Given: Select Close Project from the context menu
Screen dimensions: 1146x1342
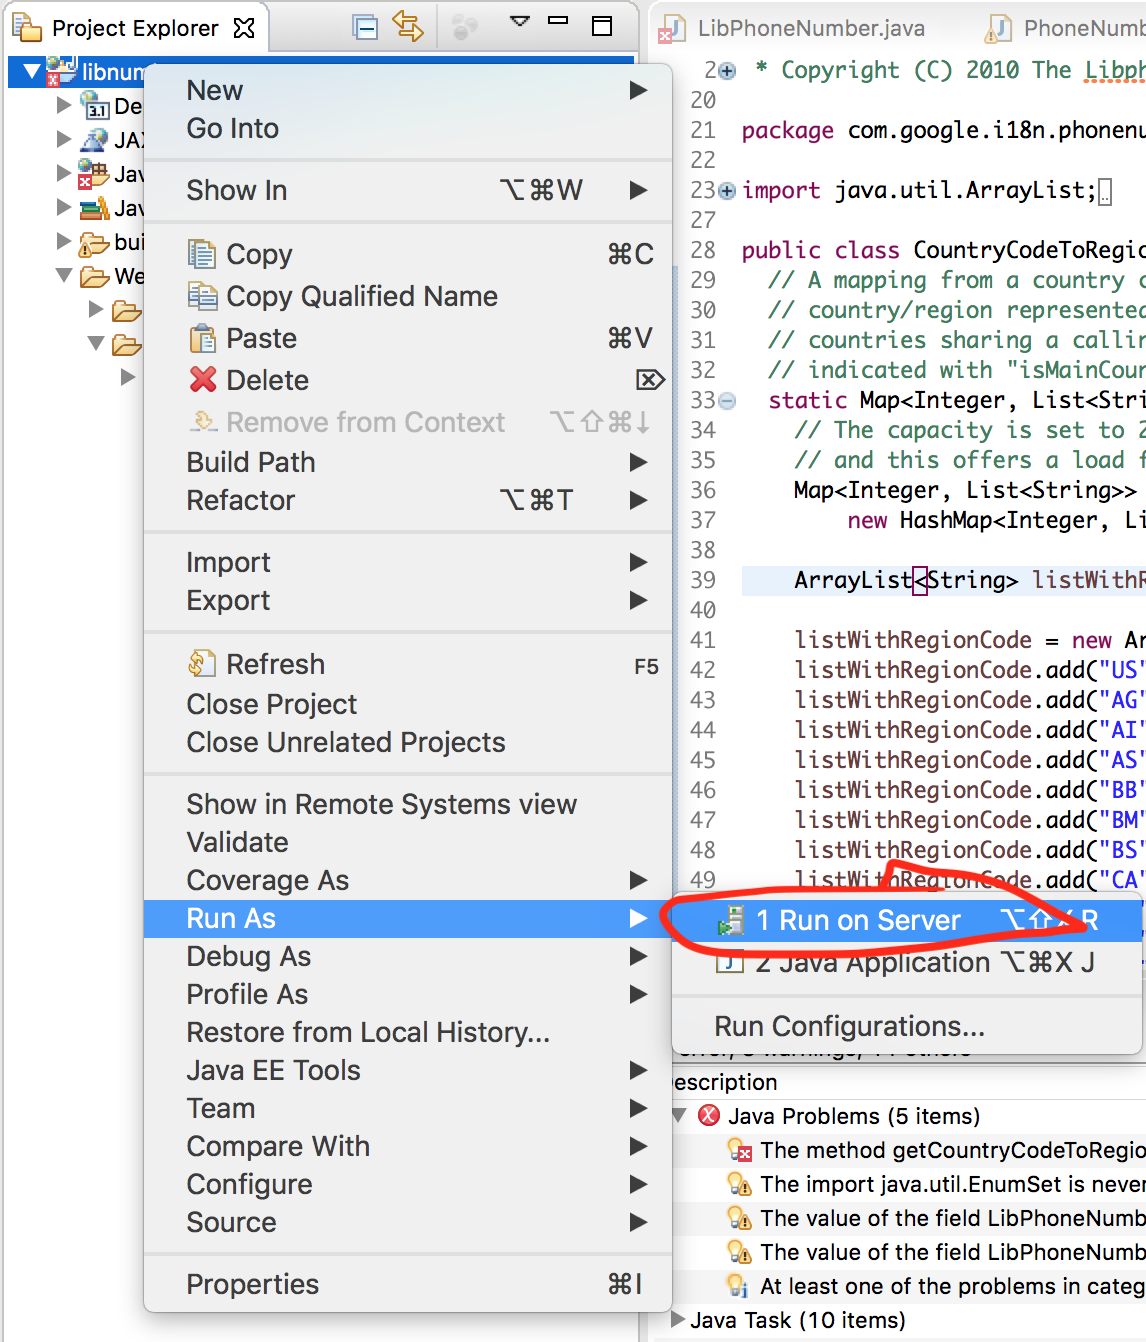Looking at the screenshot, I should pyautogui.click(x=271, y=704).
